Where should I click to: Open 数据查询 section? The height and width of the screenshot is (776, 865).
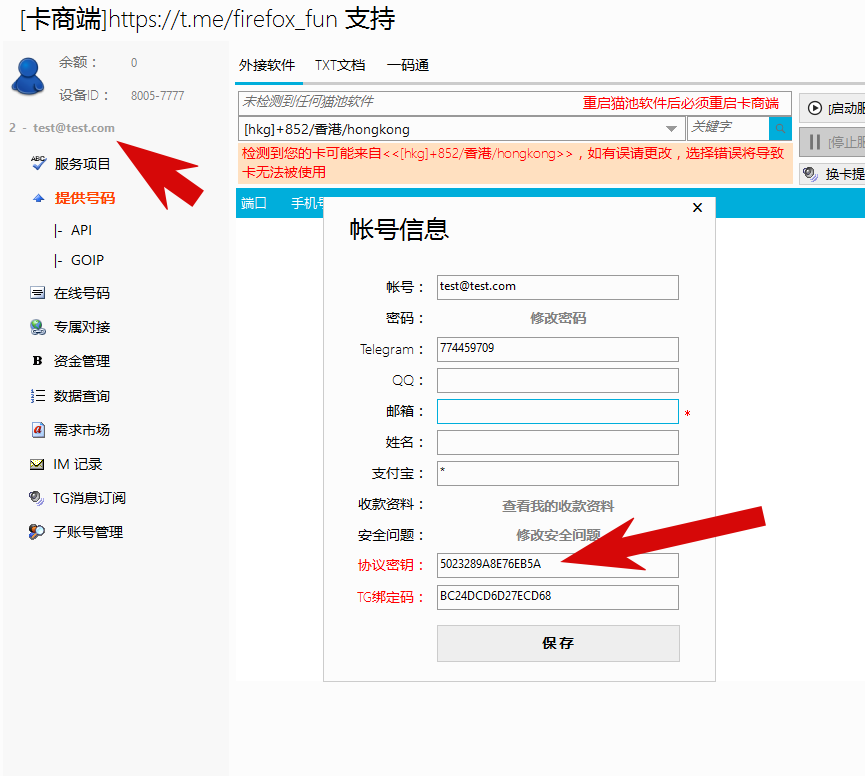pos(82,396)
